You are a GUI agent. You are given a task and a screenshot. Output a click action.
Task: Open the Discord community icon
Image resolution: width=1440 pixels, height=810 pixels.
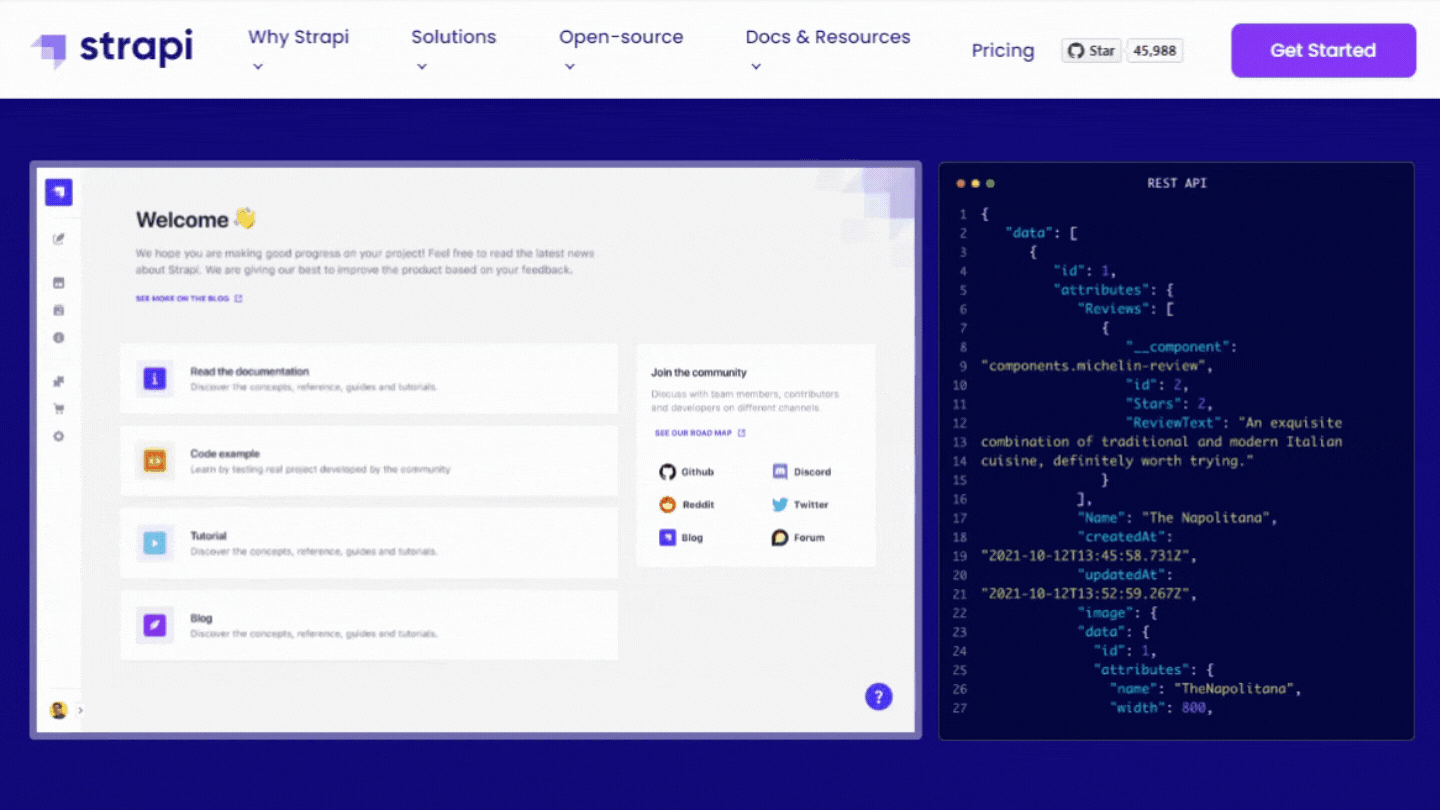point(780,471)
